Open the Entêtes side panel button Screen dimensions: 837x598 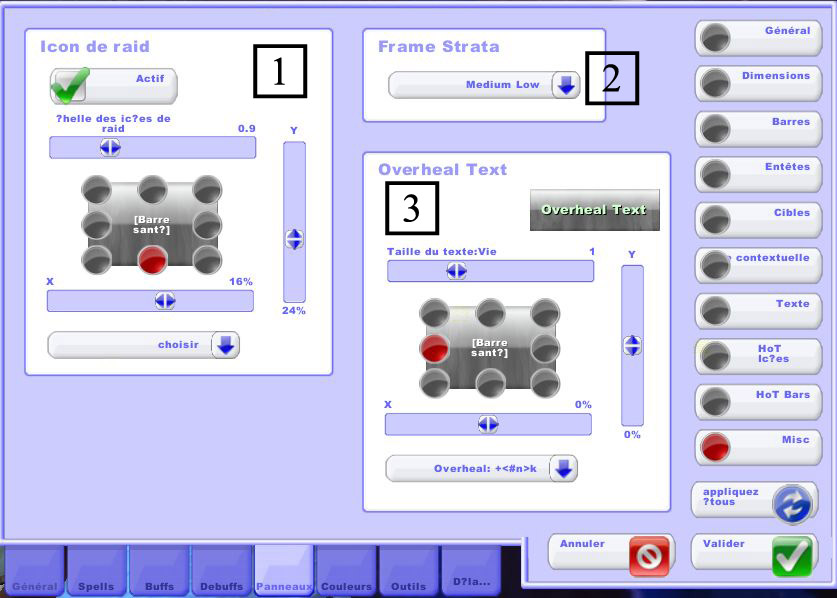click(x=758, y=175)
